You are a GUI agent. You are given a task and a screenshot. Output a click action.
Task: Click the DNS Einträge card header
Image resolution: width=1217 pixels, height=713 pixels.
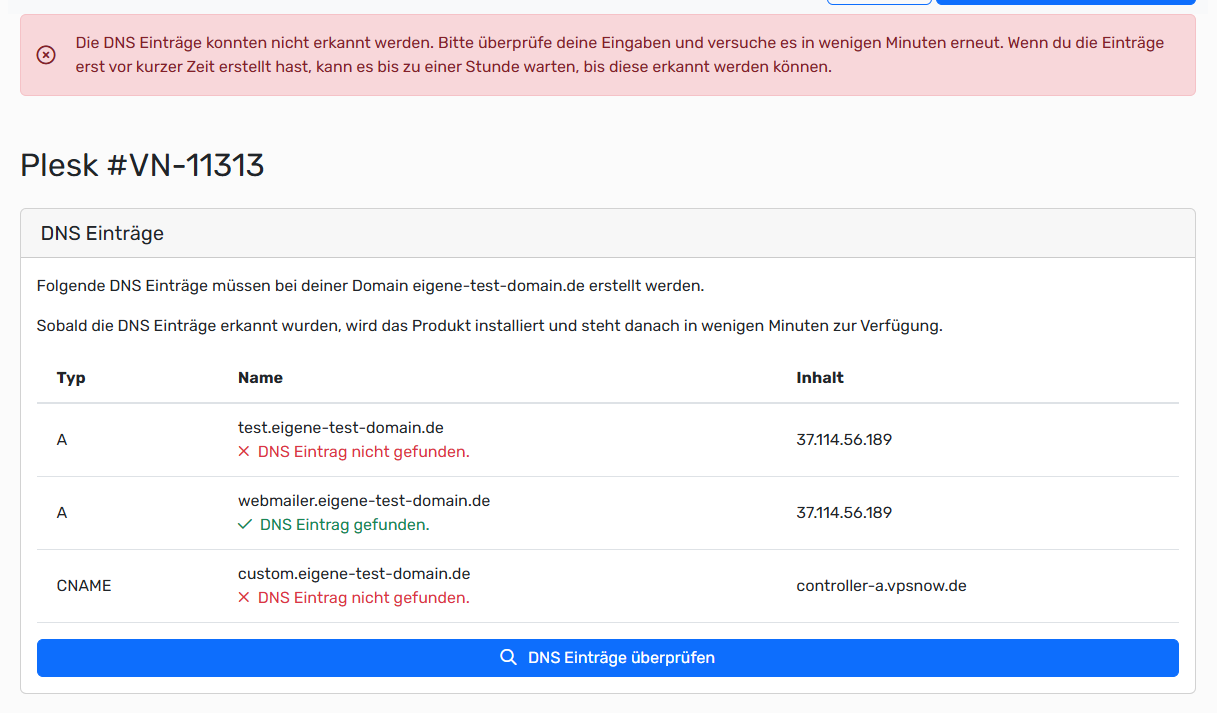coord(102,233)
